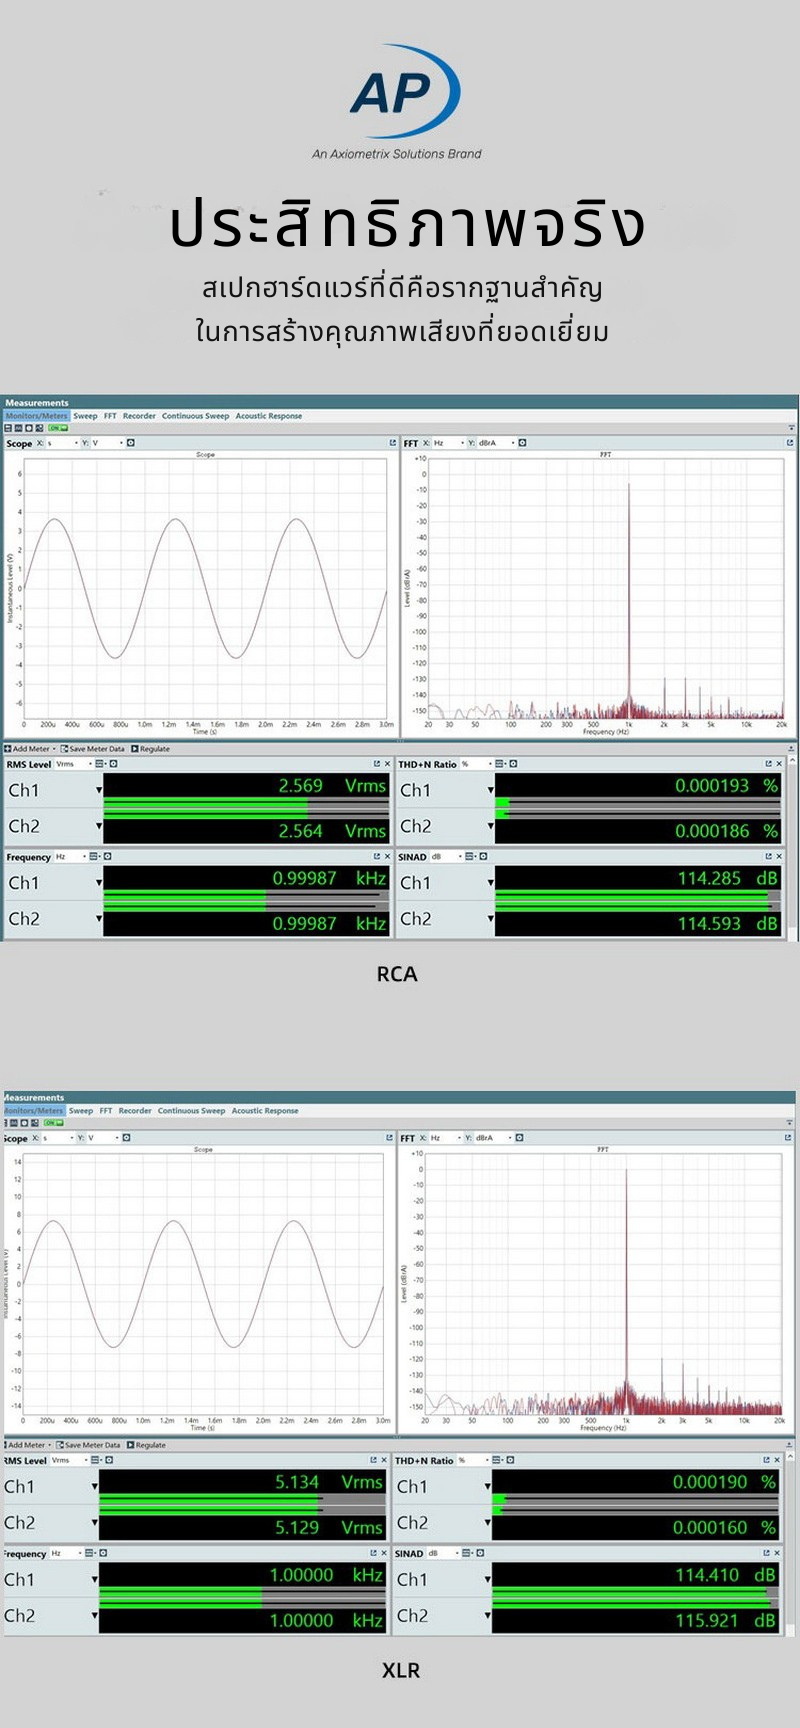Select the Continuous Sweep tab in the RCA window
This screenshot has height=1728, width=800.
pyautogui.click(x=195, y=416)
